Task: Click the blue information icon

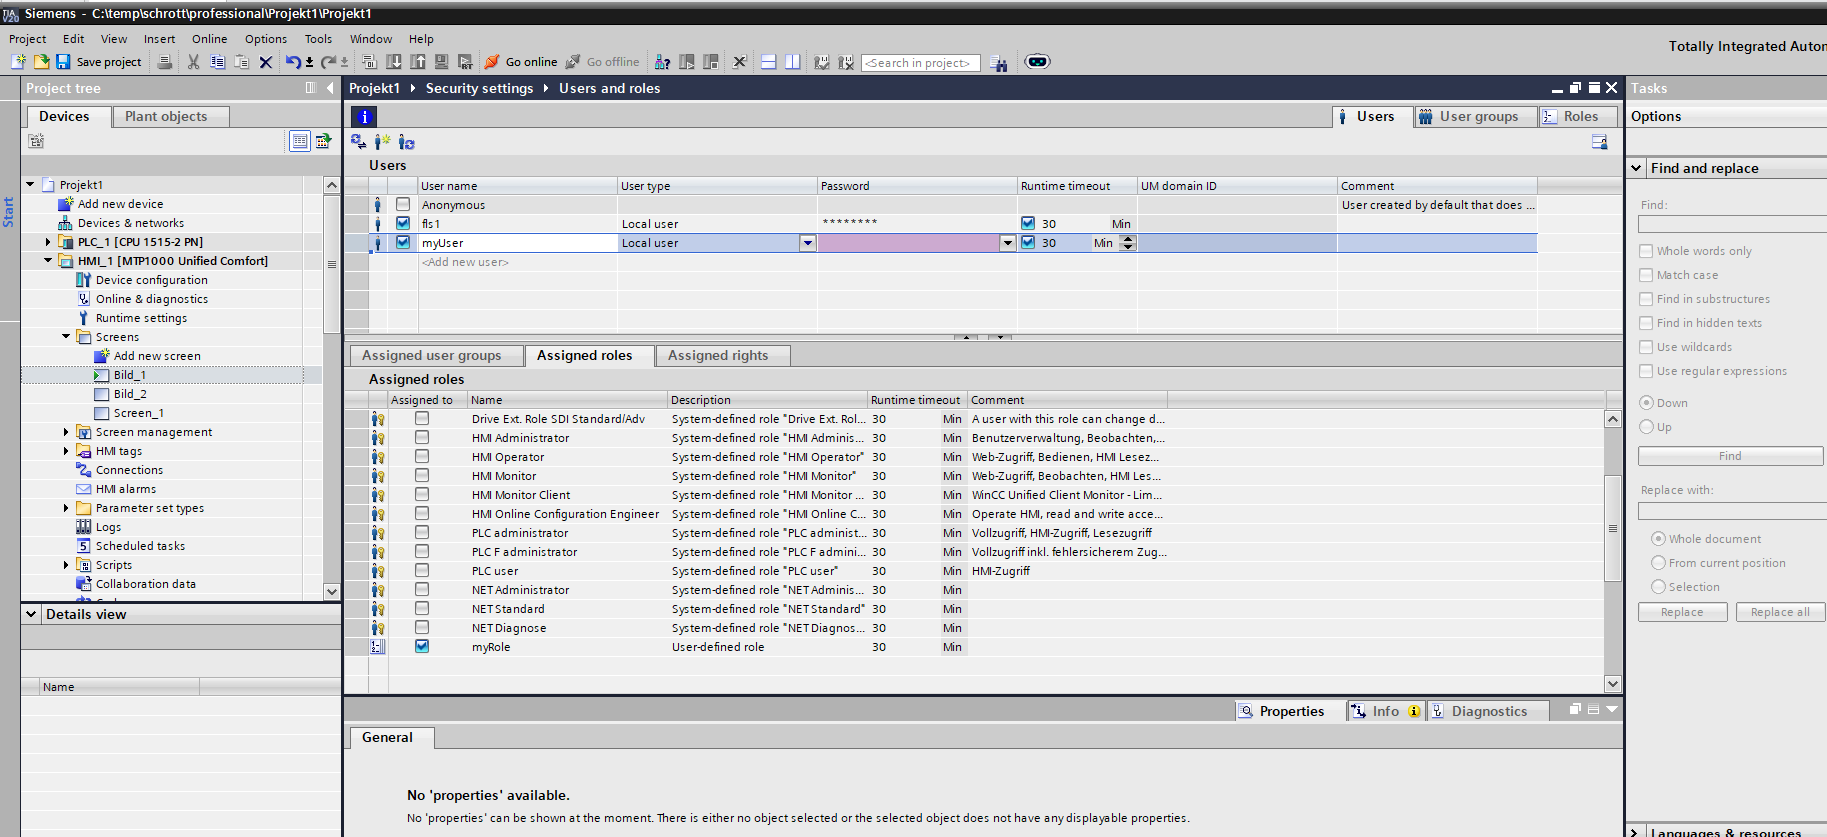Action: click(364, 116)
